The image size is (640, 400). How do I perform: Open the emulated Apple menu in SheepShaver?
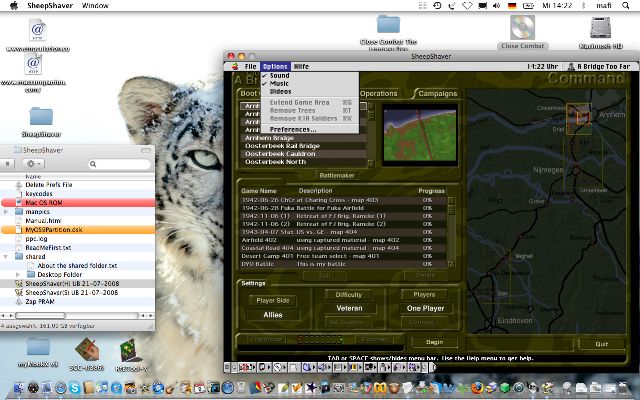pos(235,67)
